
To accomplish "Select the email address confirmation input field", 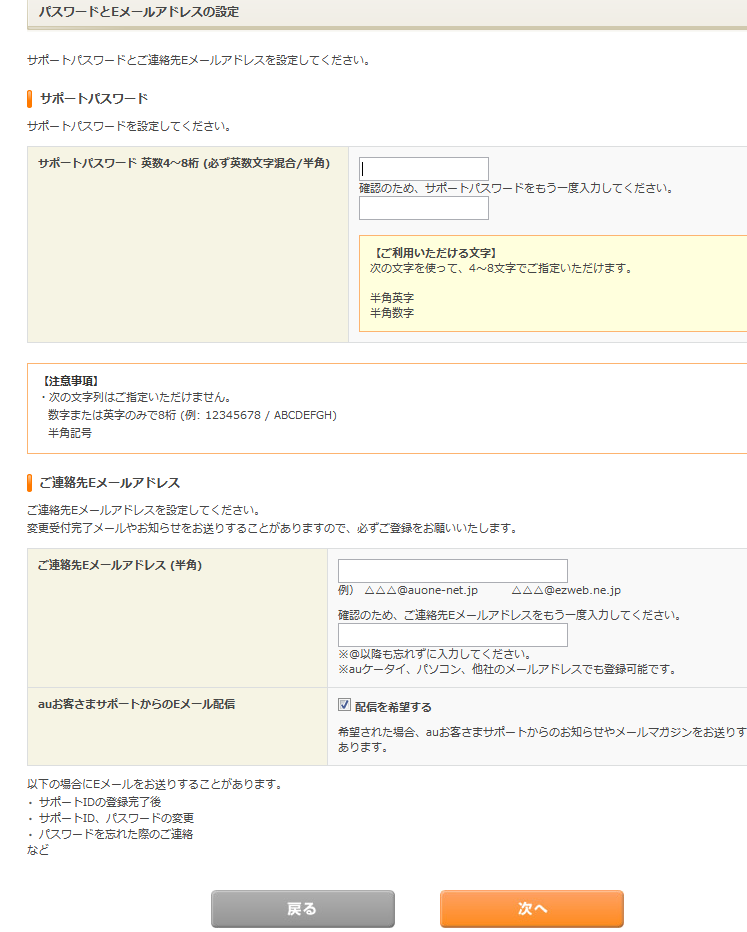I will point(452,635).
